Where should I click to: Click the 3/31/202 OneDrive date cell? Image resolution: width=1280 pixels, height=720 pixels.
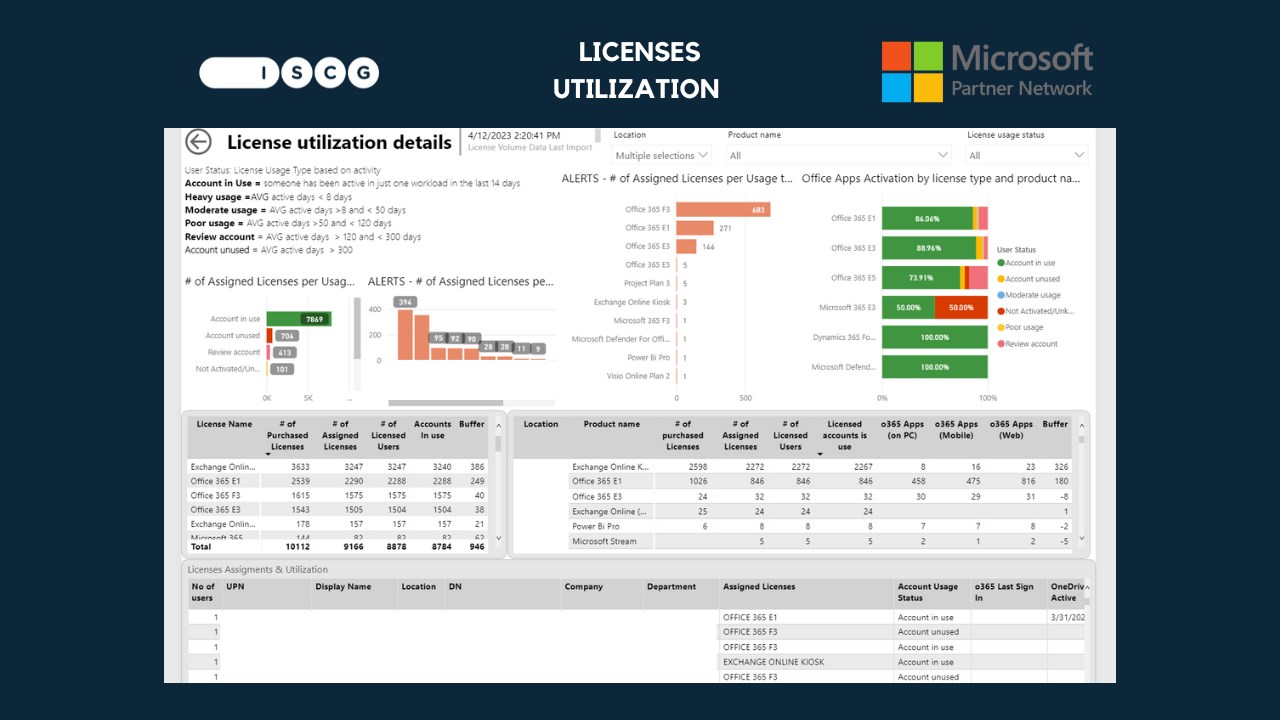[x=1068, y=618]
